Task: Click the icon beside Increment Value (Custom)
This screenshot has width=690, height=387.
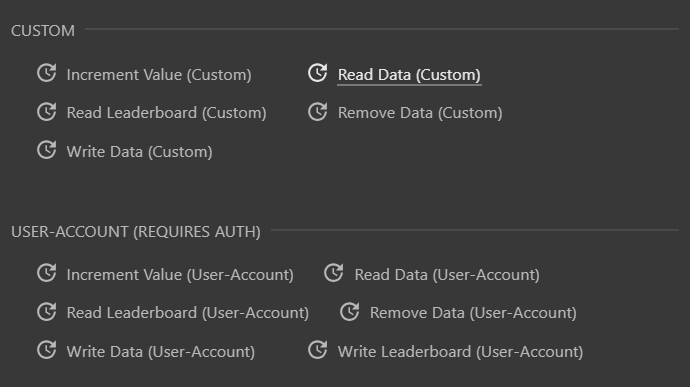Action: (47, 73)
